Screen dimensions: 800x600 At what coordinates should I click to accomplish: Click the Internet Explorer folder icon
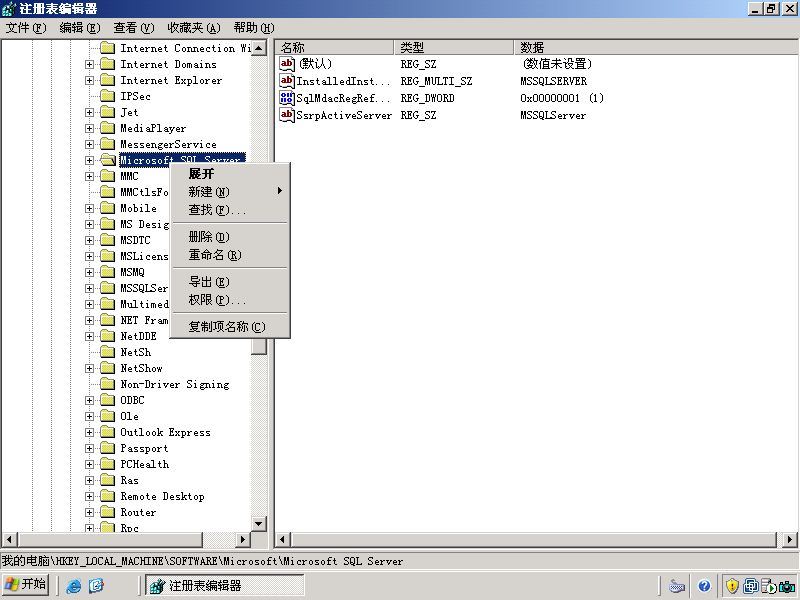(107, 80)
